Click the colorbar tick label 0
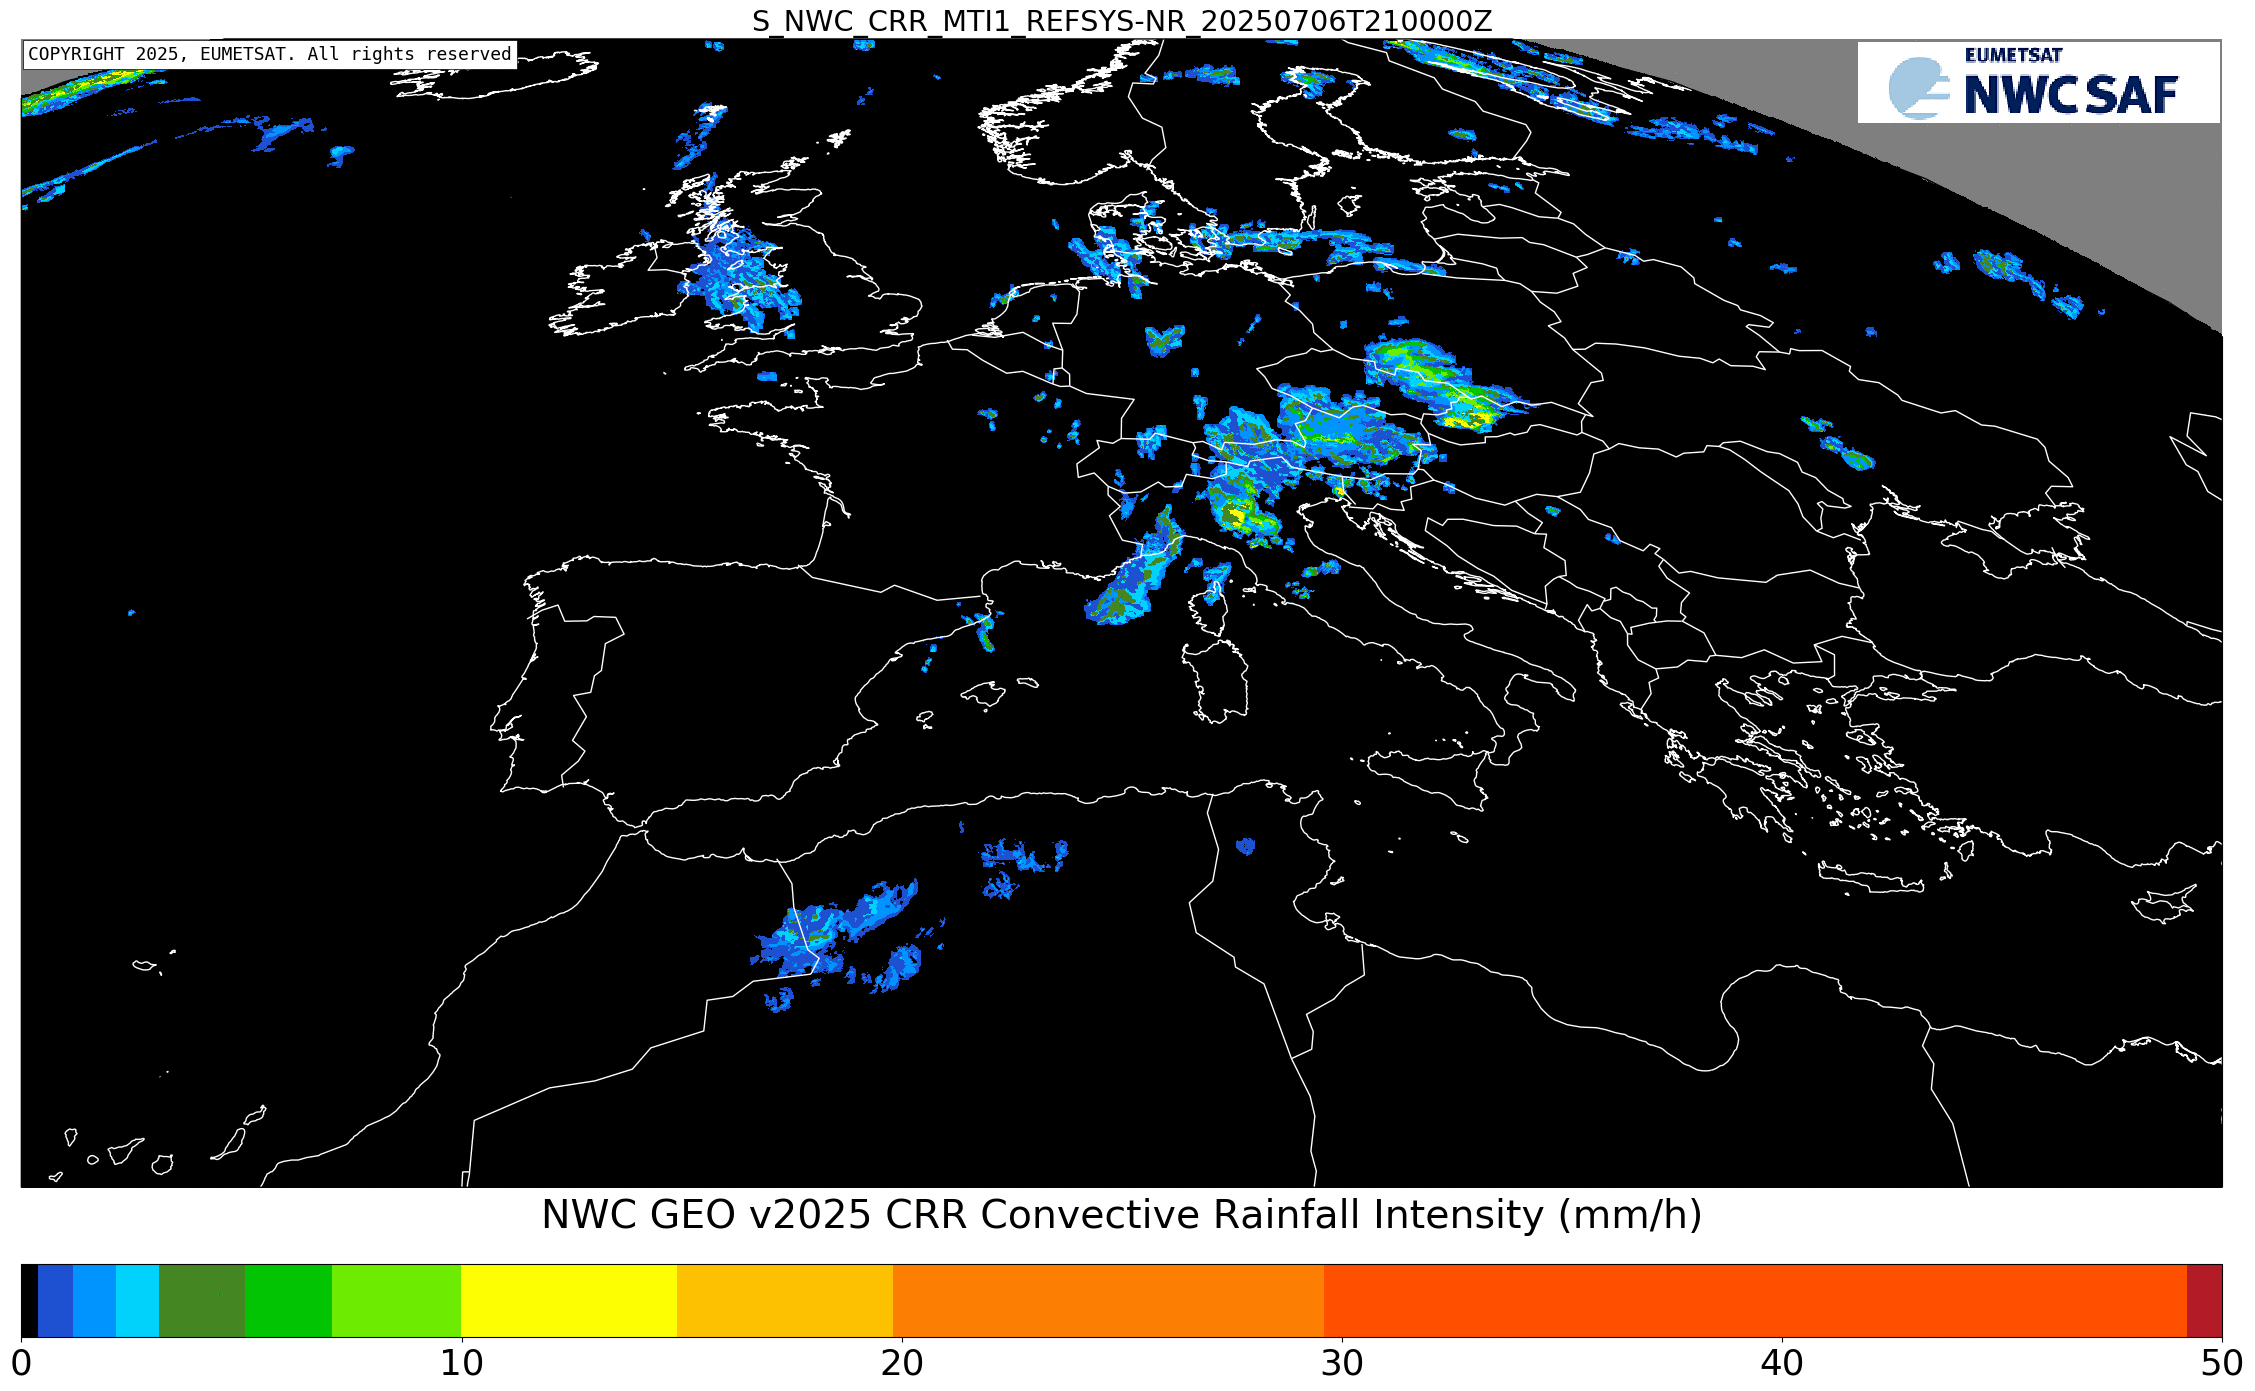Screen dimensions: 2255x1391 point(21,1363)
